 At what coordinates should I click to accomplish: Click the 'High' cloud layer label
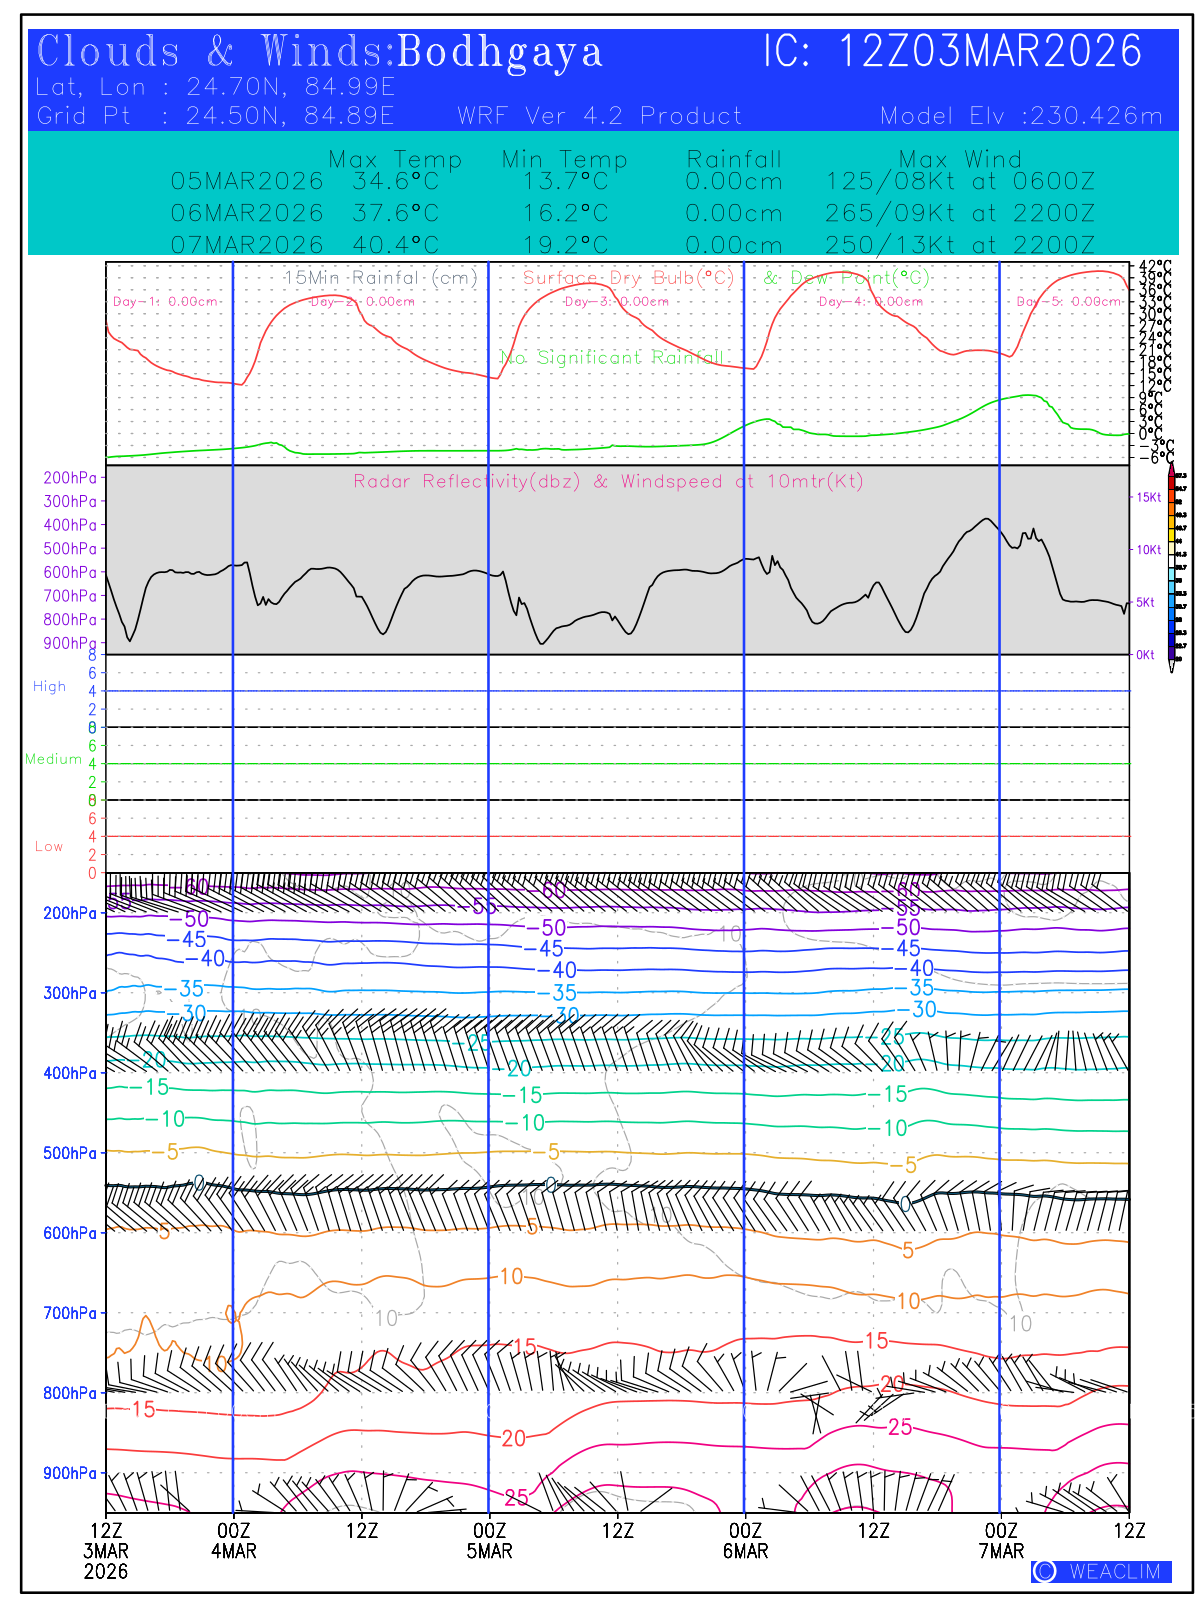(49, 686)
